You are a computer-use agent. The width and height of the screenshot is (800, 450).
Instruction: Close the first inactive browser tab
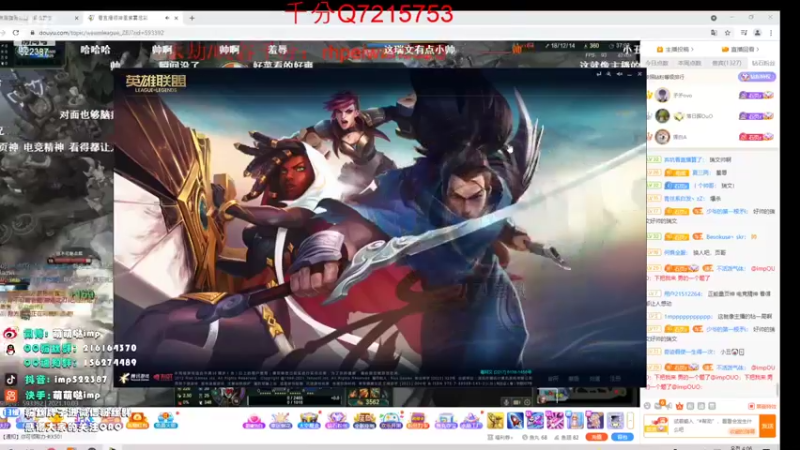pyautogui.click(x=77, y=18)
